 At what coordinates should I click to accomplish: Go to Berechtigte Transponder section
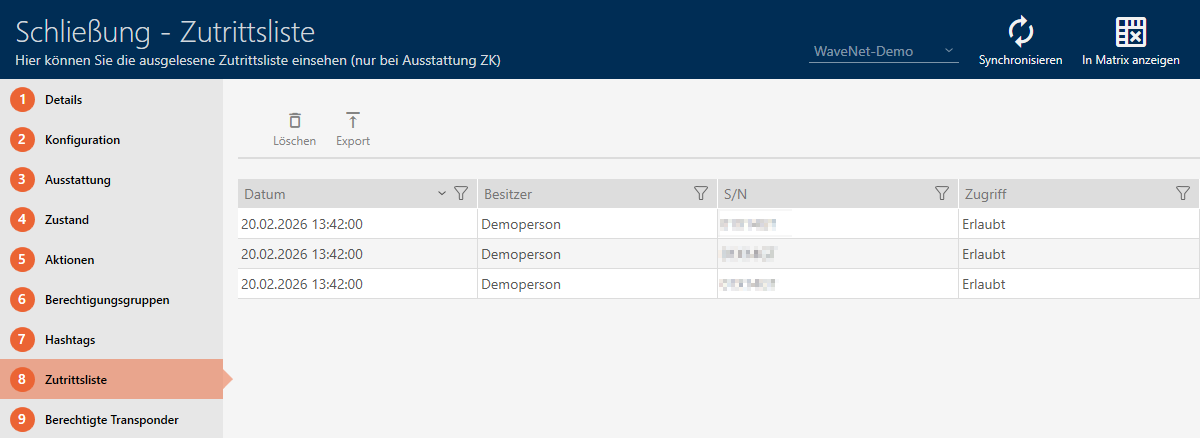click(x=111, y=420)
